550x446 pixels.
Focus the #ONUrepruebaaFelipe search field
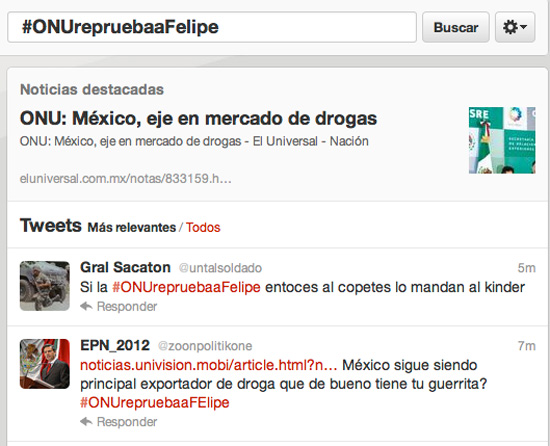click(x=212, y=27)
